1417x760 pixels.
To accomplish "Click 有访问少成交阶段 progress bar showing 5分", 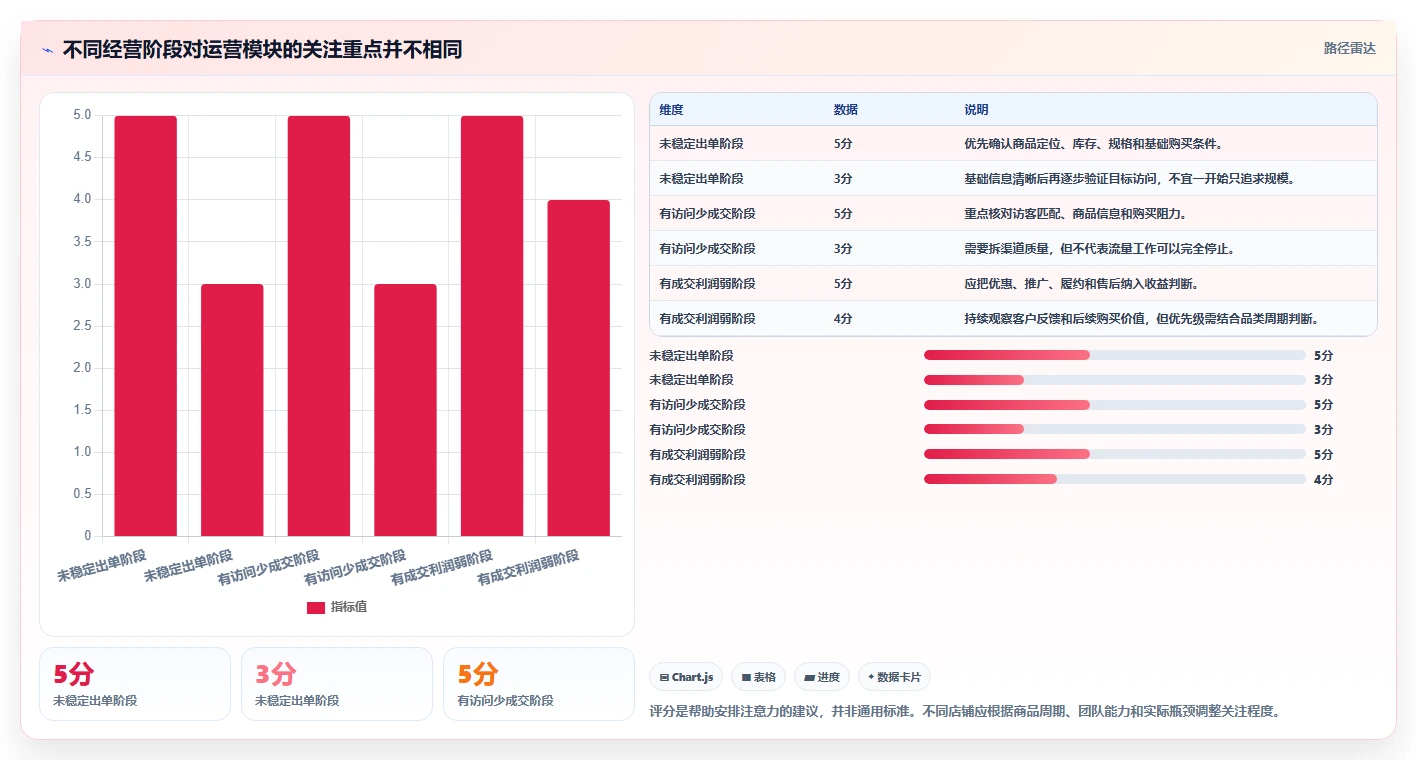I will [x=1115, y=405].
